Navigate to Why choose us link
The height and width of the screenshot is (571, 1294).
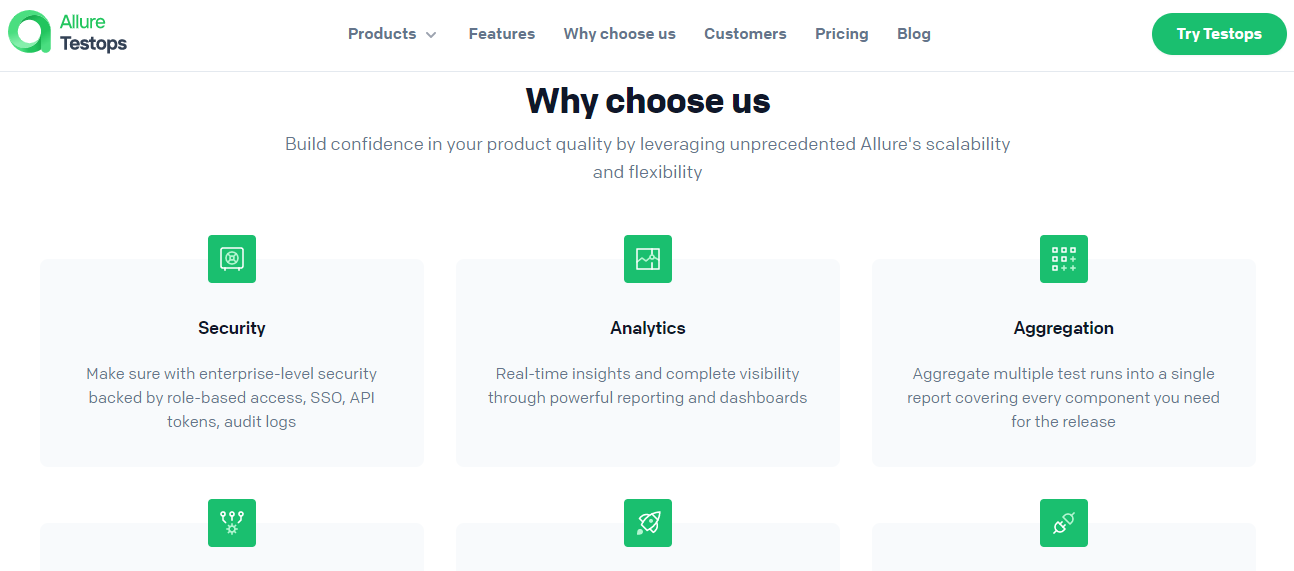coord(620,34)
